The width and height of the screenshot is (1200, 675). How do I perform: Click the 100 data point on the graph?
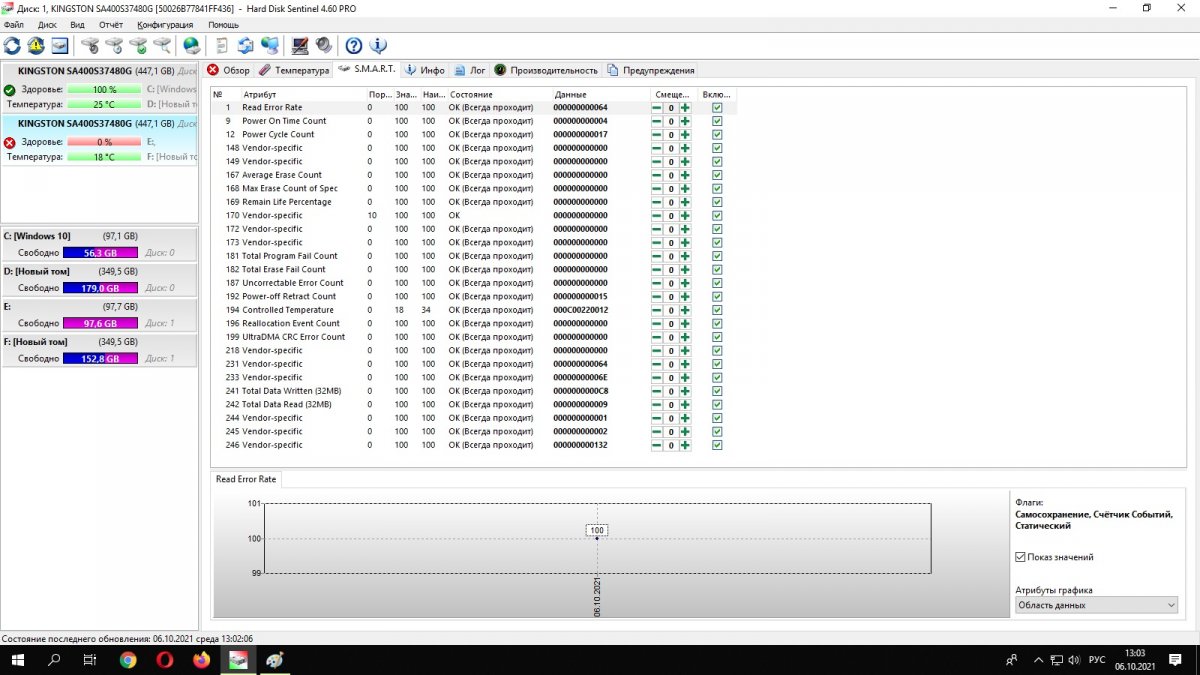[597, 531]
